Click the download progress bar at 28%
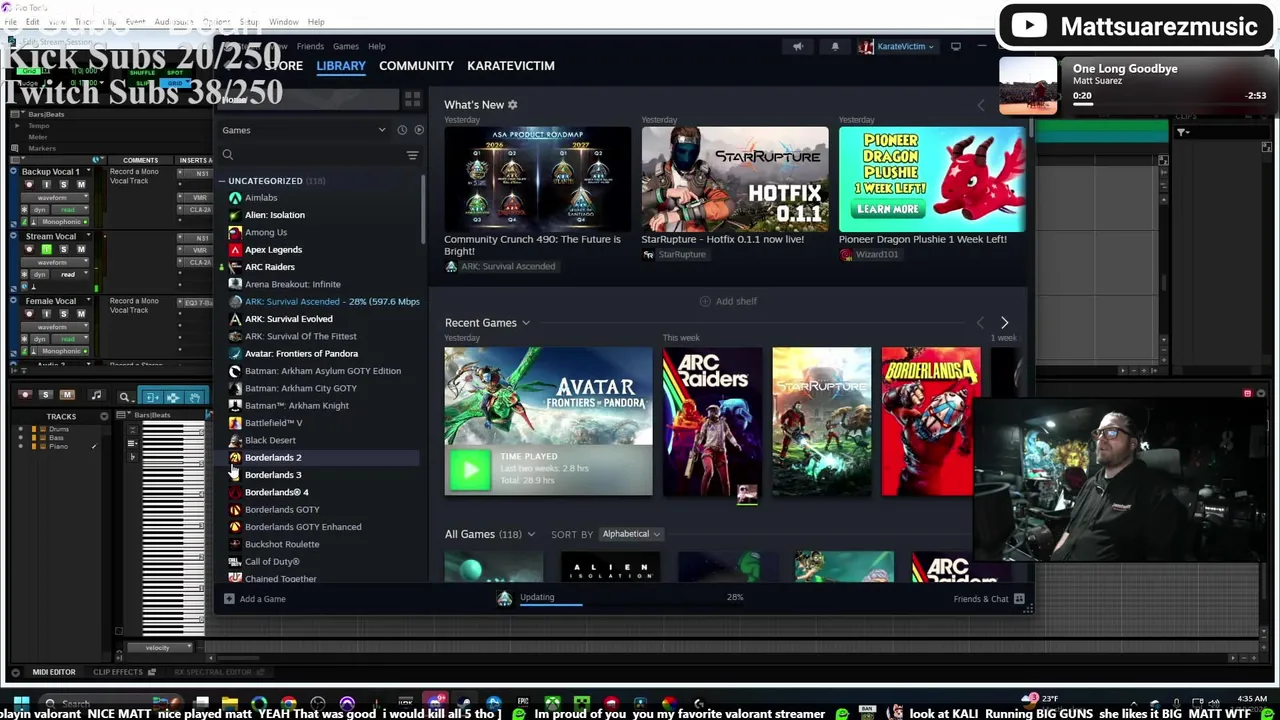 click(550, 605)
